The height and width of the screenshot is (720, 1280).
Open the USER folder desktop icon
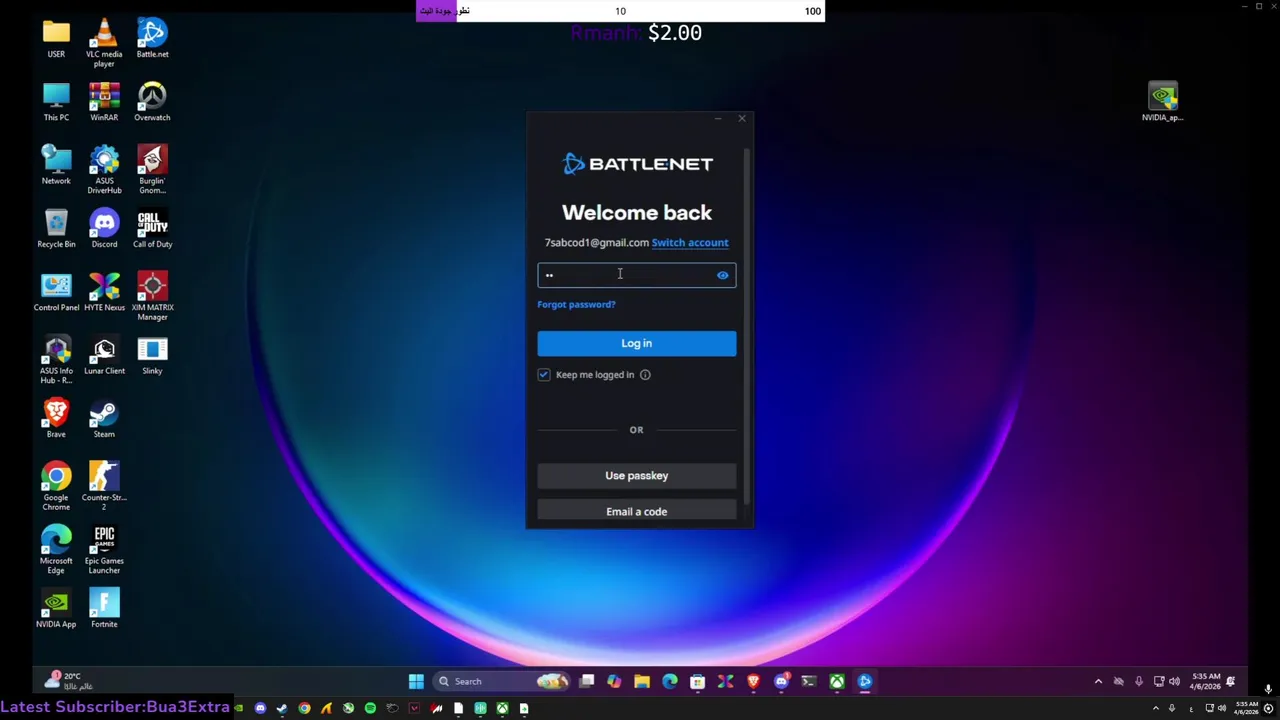click(56, 39)
